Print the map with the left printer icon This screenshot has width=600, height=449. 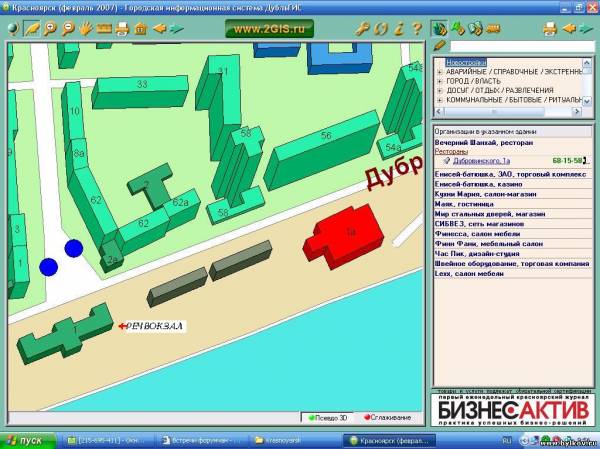[122, 29]
